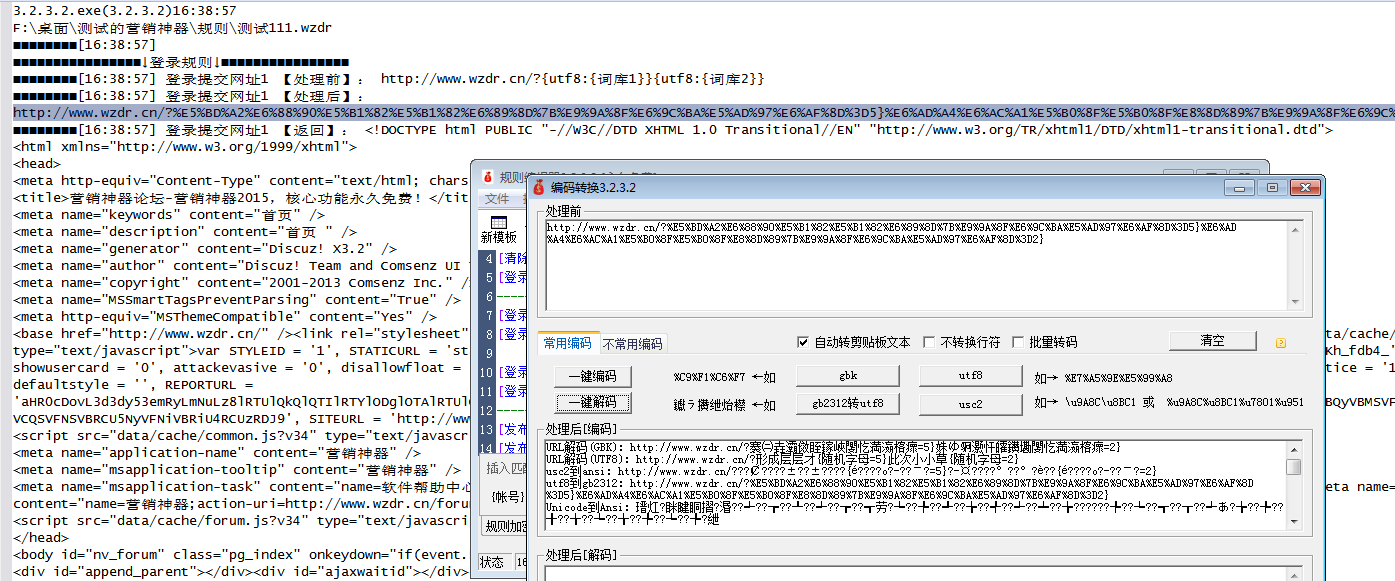Click the scrollbar thumb in the 处理后[编码] box
Image resolution: width=1395 pixels, height=581 pixels.
pos(1294,467)
